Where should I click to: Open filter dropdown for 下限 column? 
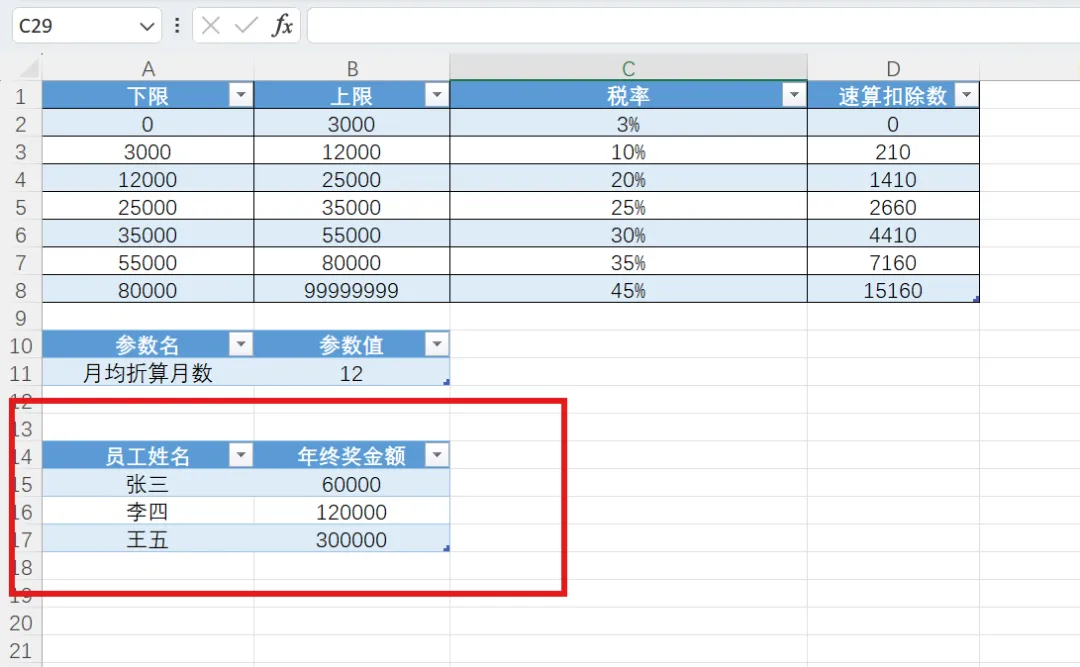(x=240, y=94)
